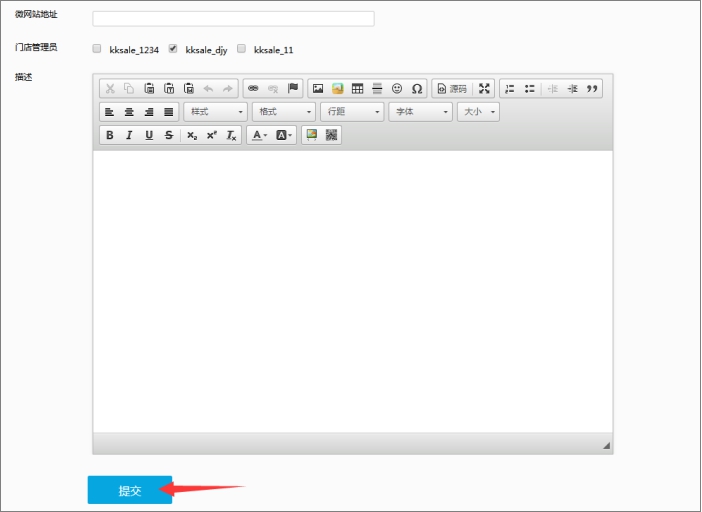
Task: Uncheck the kksale_djy checkbox
Action: coord(173,48)
